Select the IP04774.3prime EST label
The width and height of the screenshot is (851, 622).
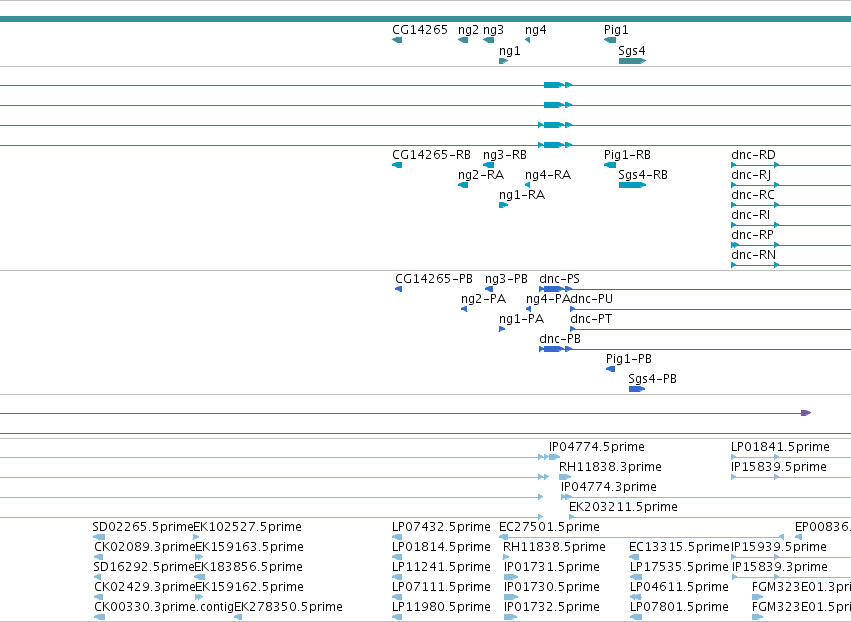(x=608, y=487)
